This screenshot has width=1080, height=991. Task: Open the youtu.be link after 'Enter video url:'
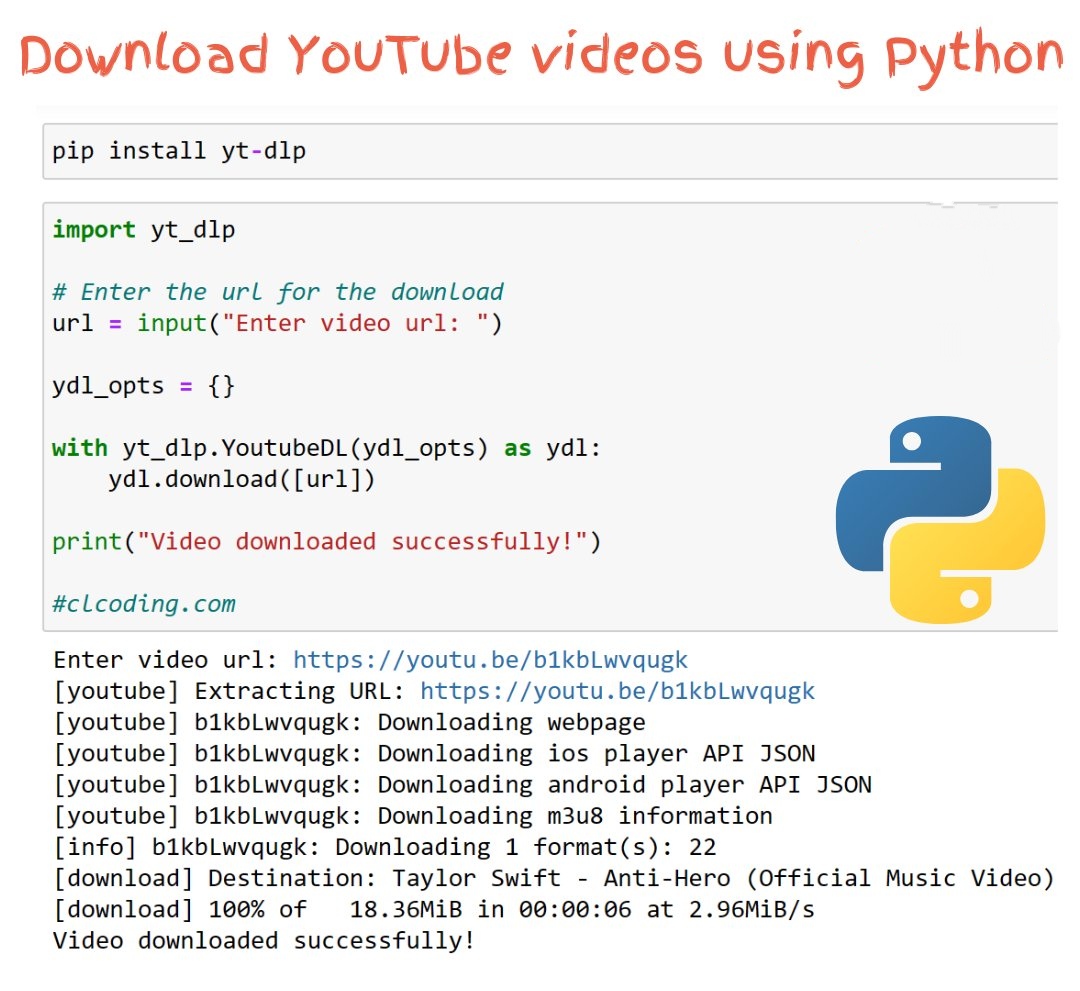coord(490,660)
